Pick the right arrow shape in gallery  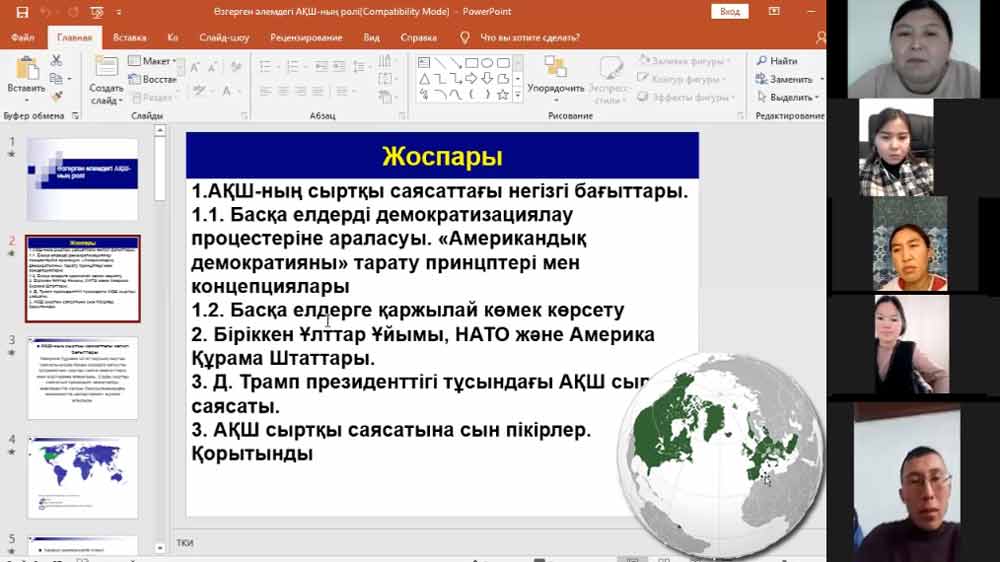[x=471, y=79]
